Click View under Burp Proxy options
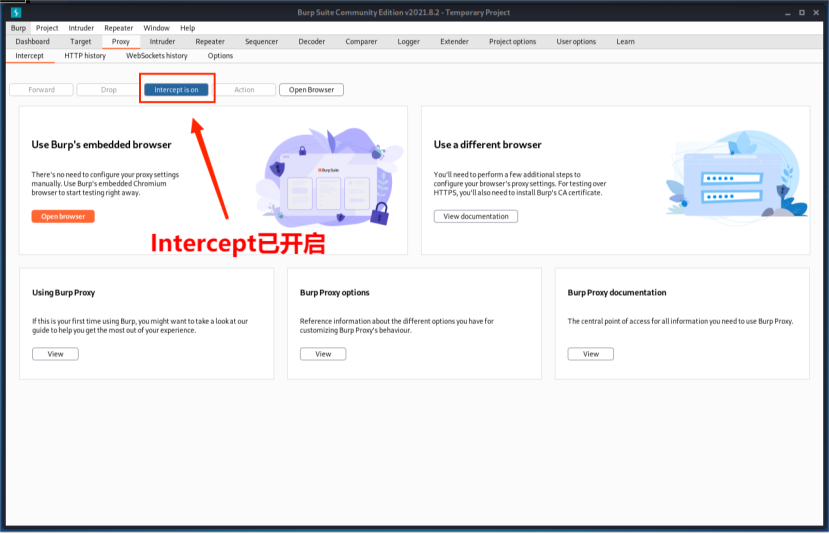 [323, 354]
